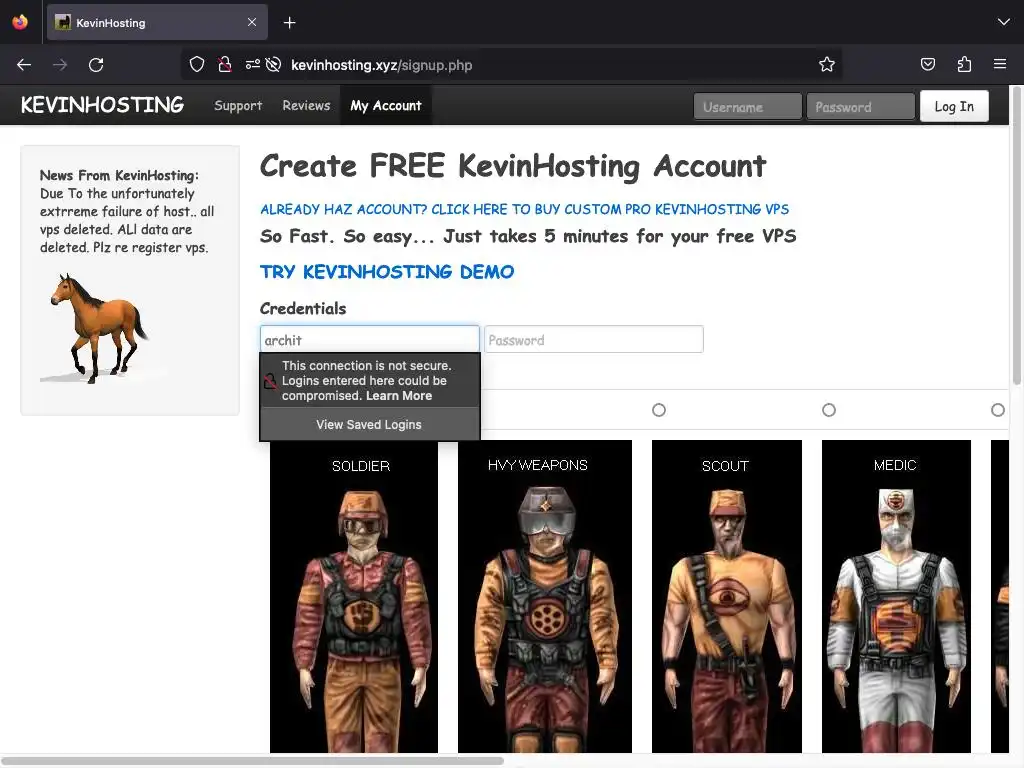Select the radio button above SCOUT
This screenshot has height=768, width=1024.
pos(659,410)
